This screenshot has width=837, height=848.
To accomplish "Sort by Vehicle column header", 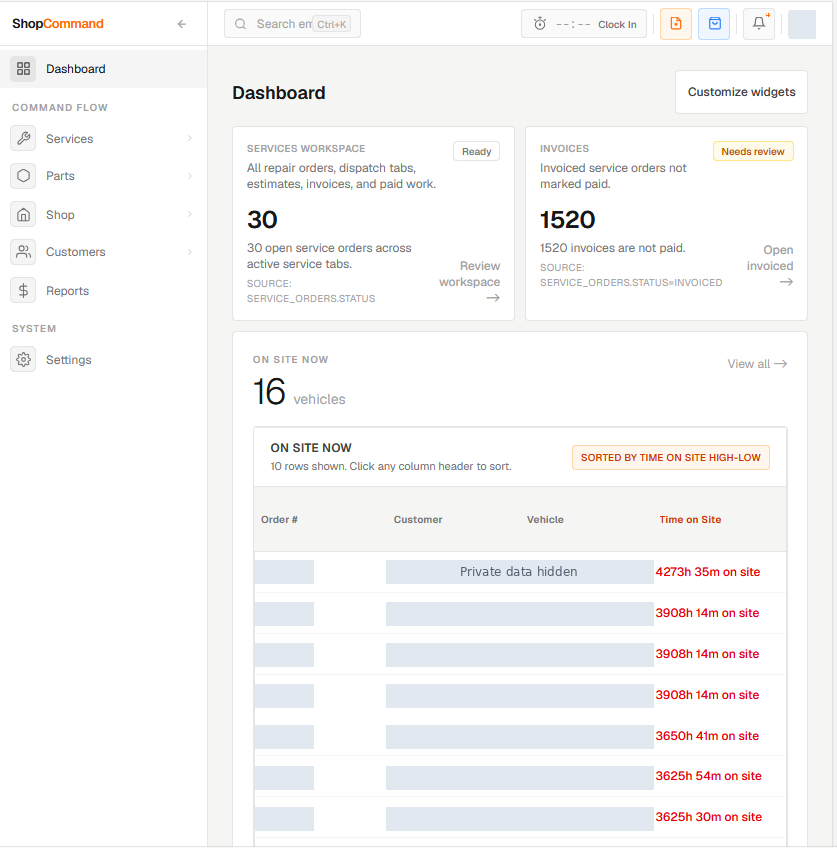I will tap(545, 520).
